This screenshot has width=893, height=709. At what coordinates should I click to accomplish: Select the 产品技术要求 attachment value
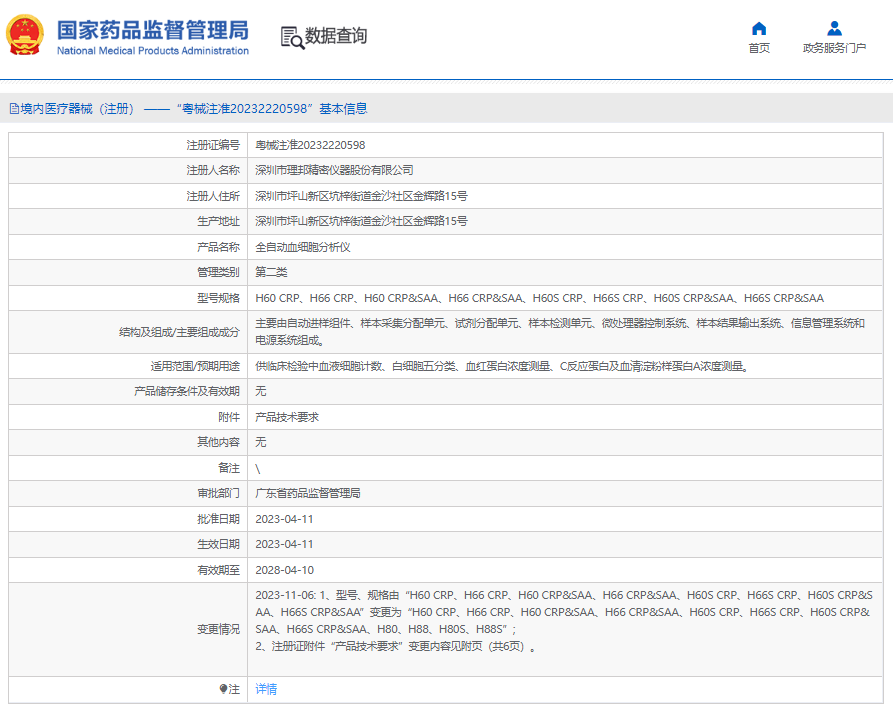pos(287,417)
